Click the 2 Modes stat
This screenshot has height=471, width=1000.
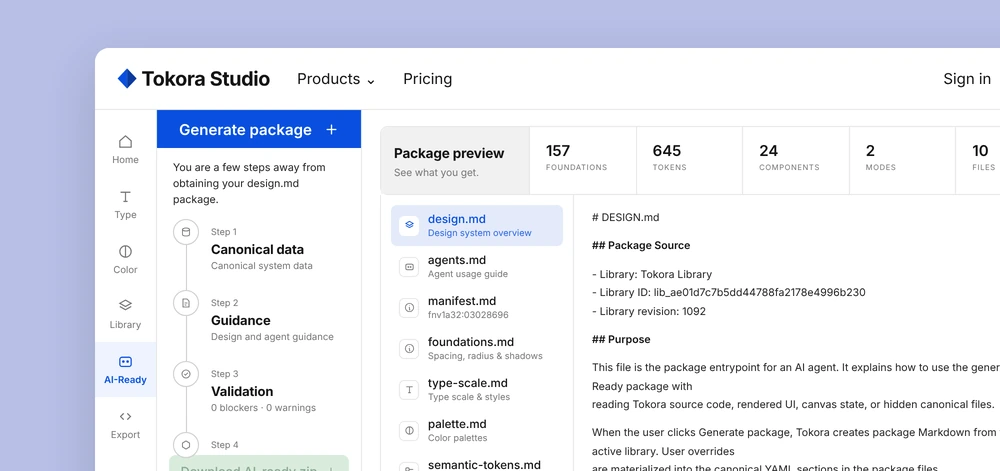pyautogui.click(x=902, y=161)
